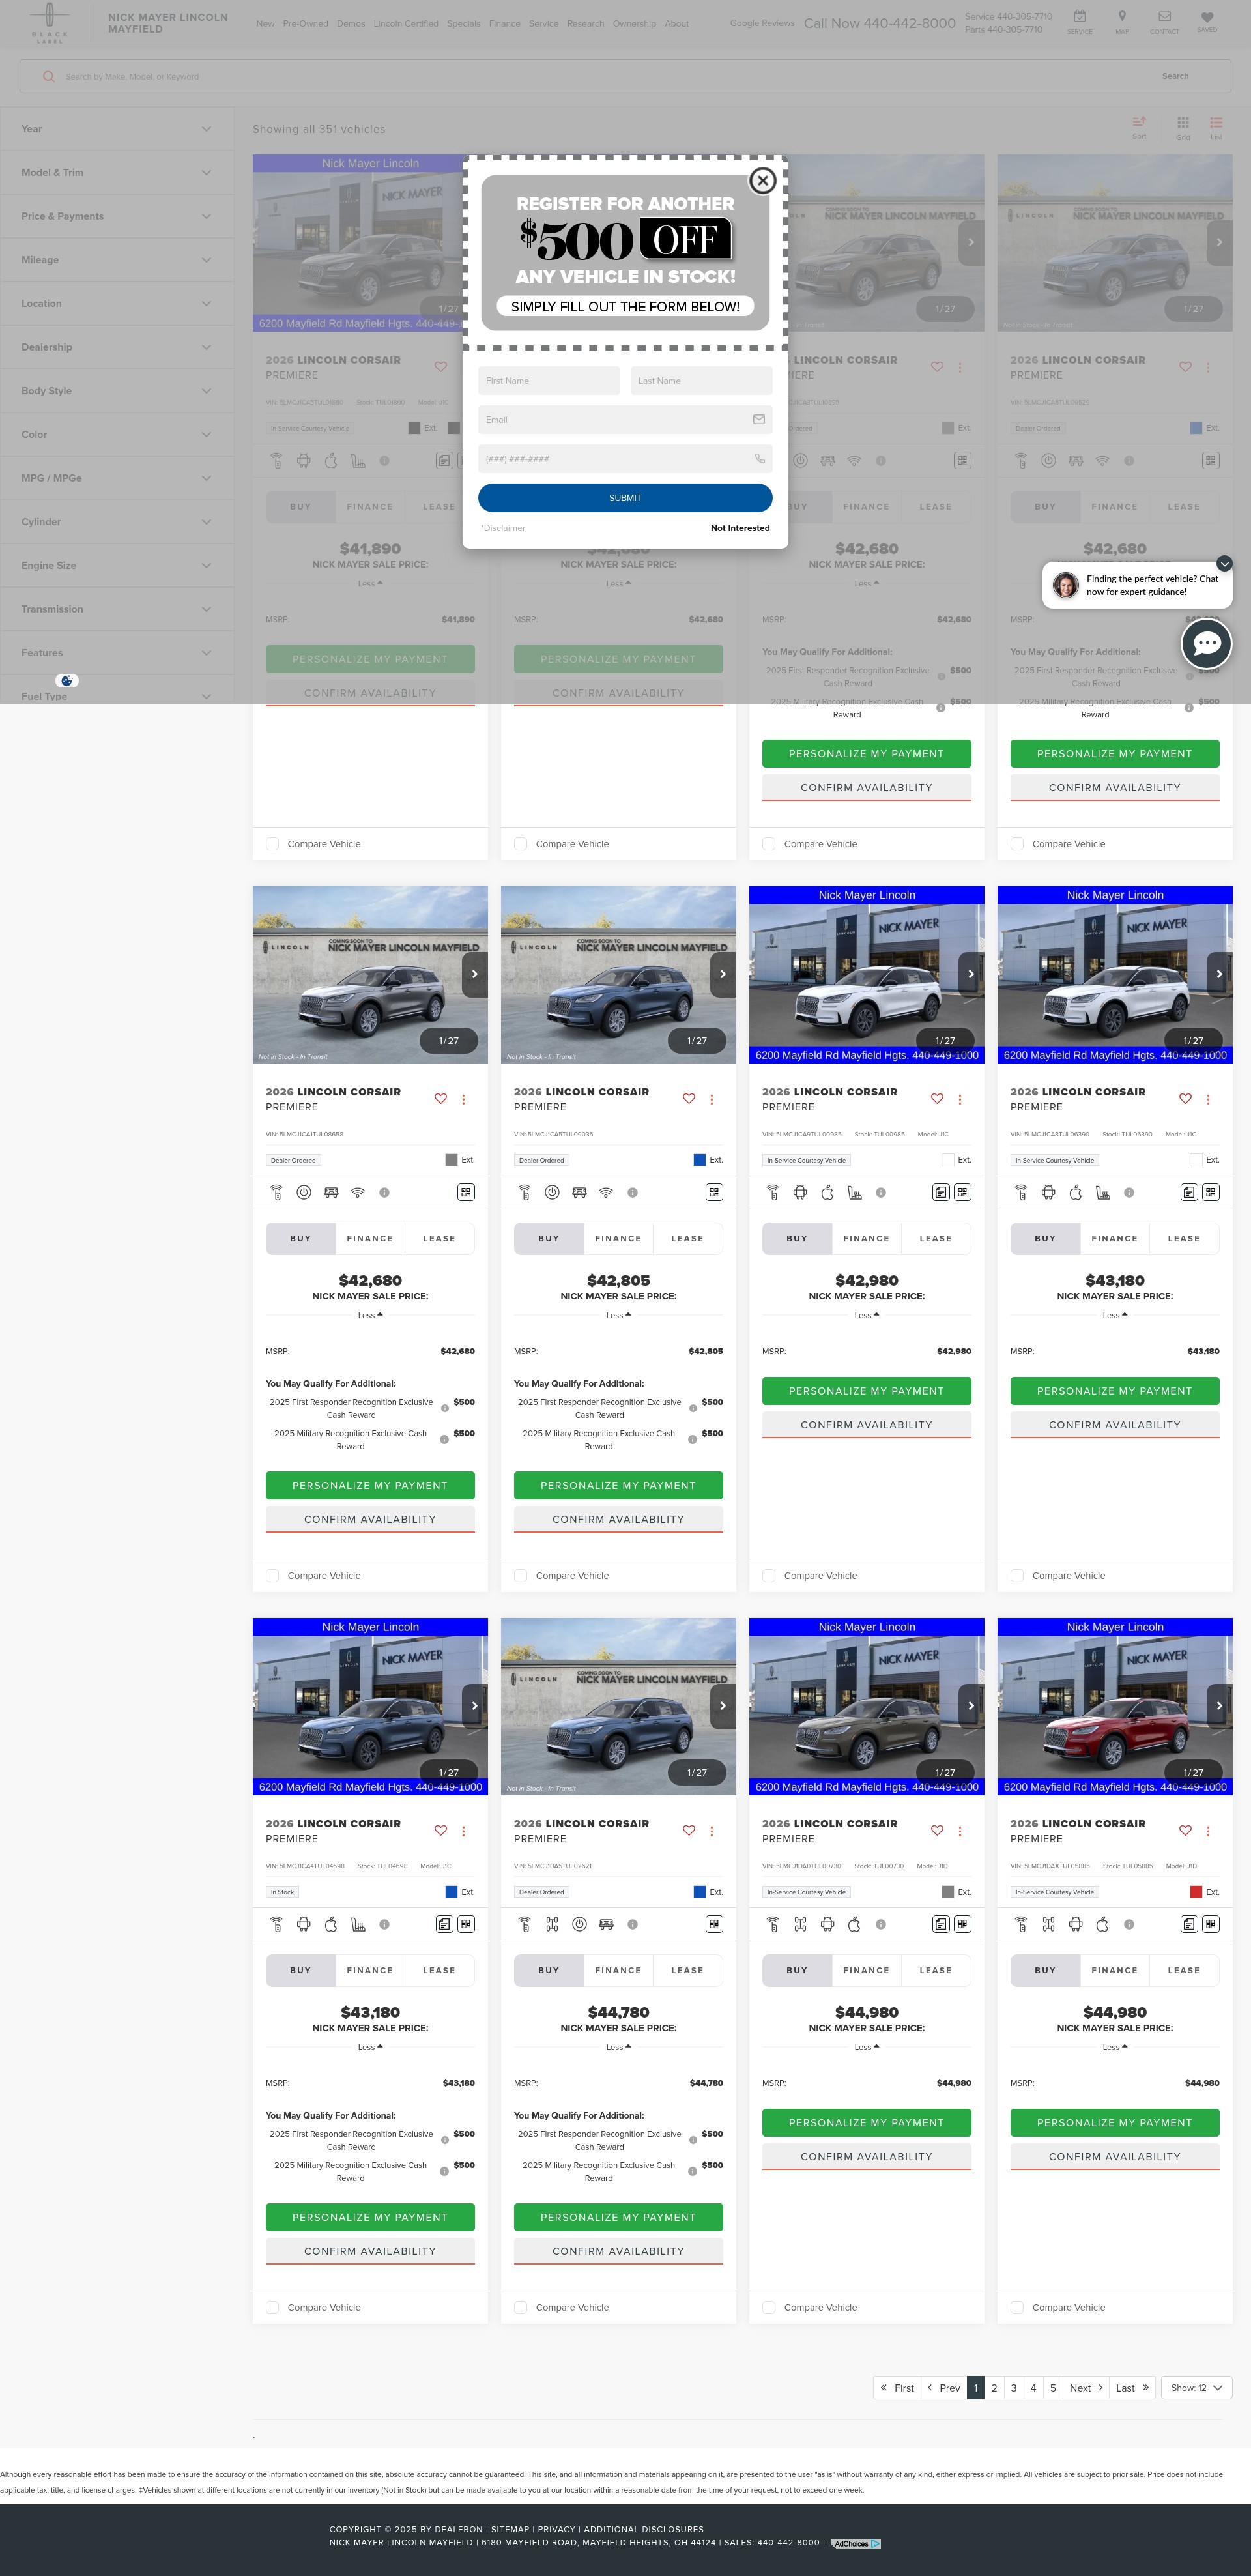Check Compare Vehicle on the $42,805 card
1251x2576 pixels.
[520, 1576]
